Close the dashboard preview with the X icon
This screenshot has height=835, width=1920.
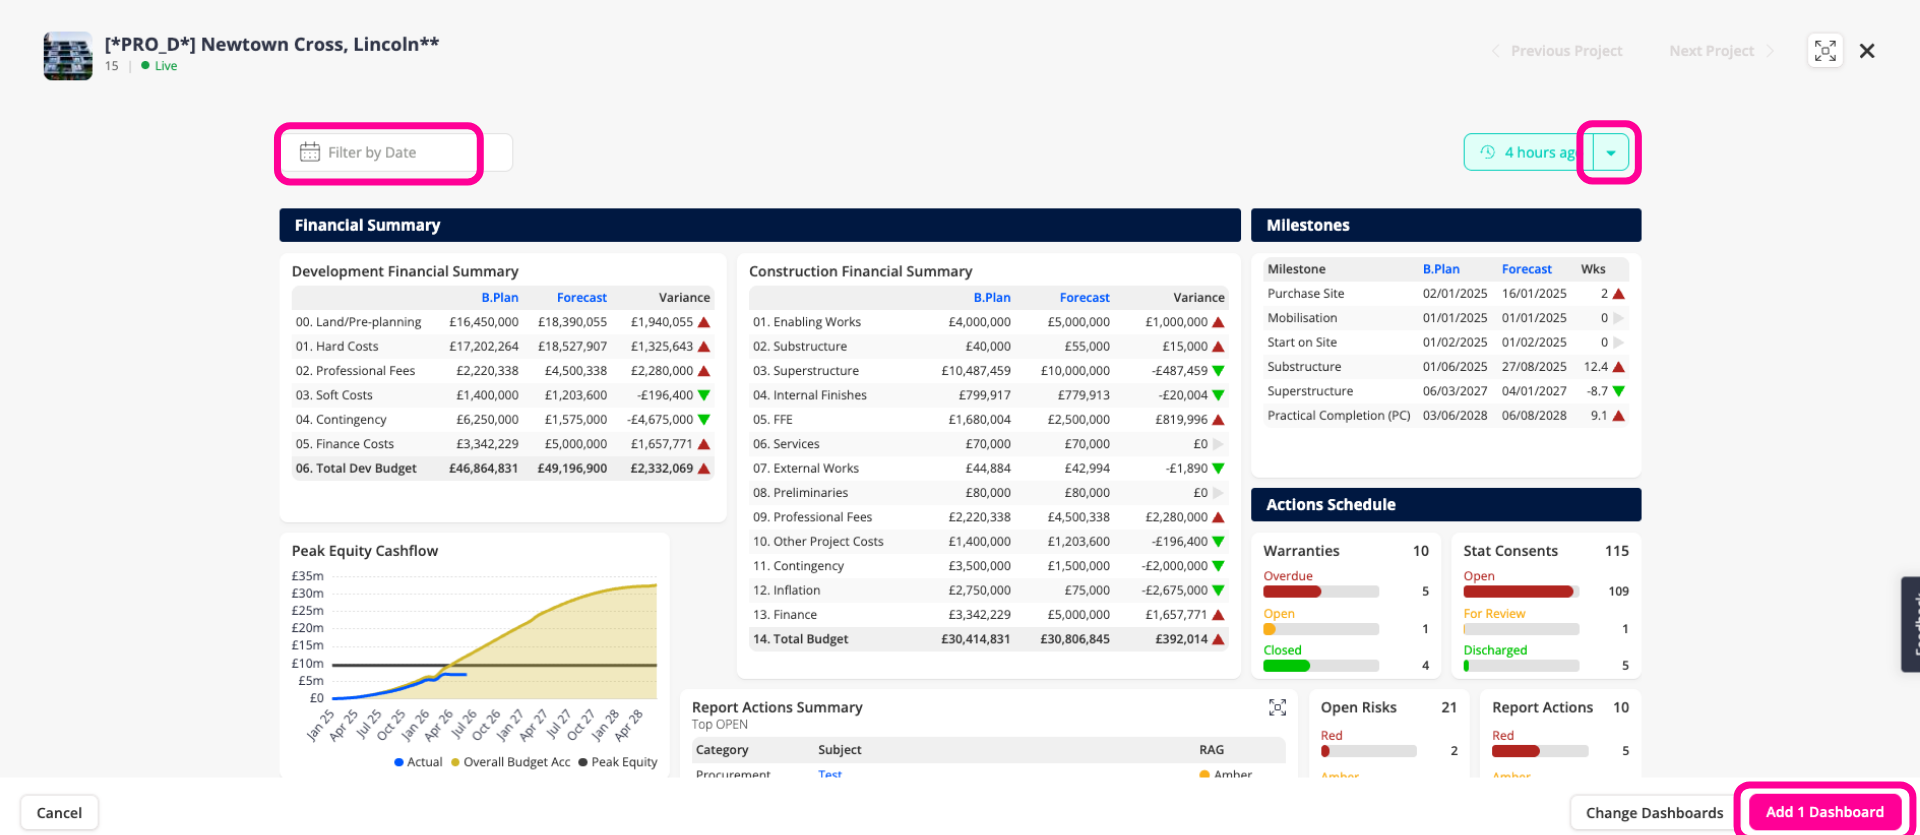coord(1867,51)
